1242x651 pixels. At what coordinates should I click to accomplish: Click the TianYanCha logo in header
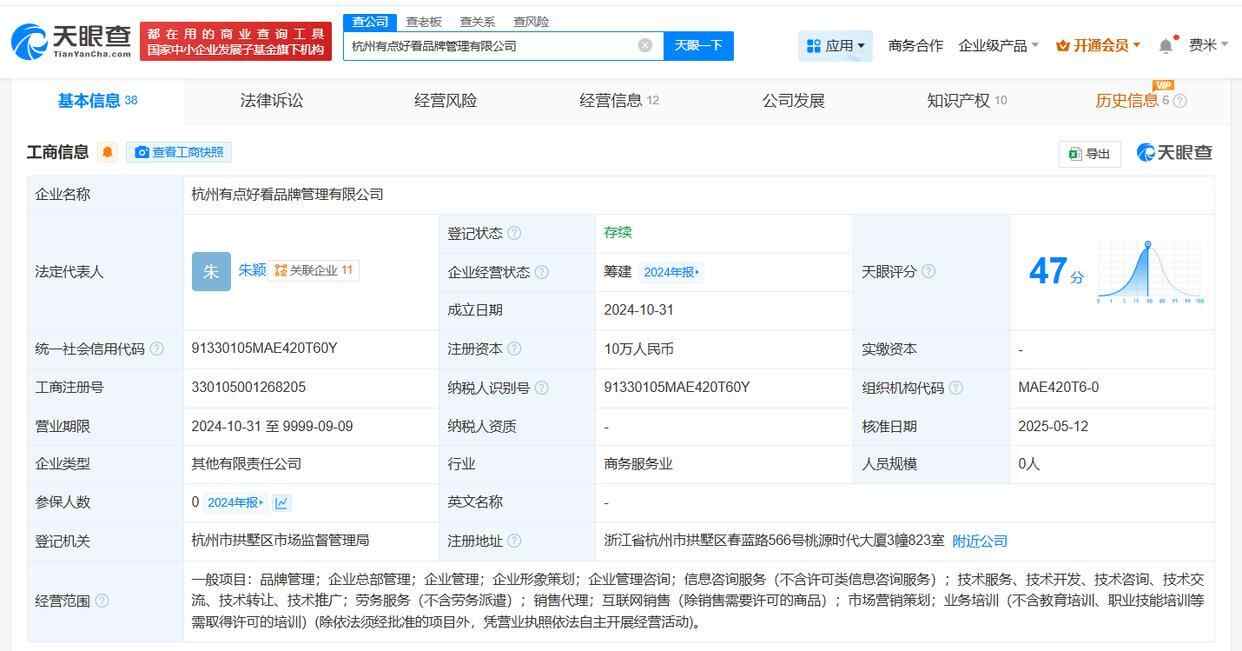pyautogui.click(x=72, y=42)
